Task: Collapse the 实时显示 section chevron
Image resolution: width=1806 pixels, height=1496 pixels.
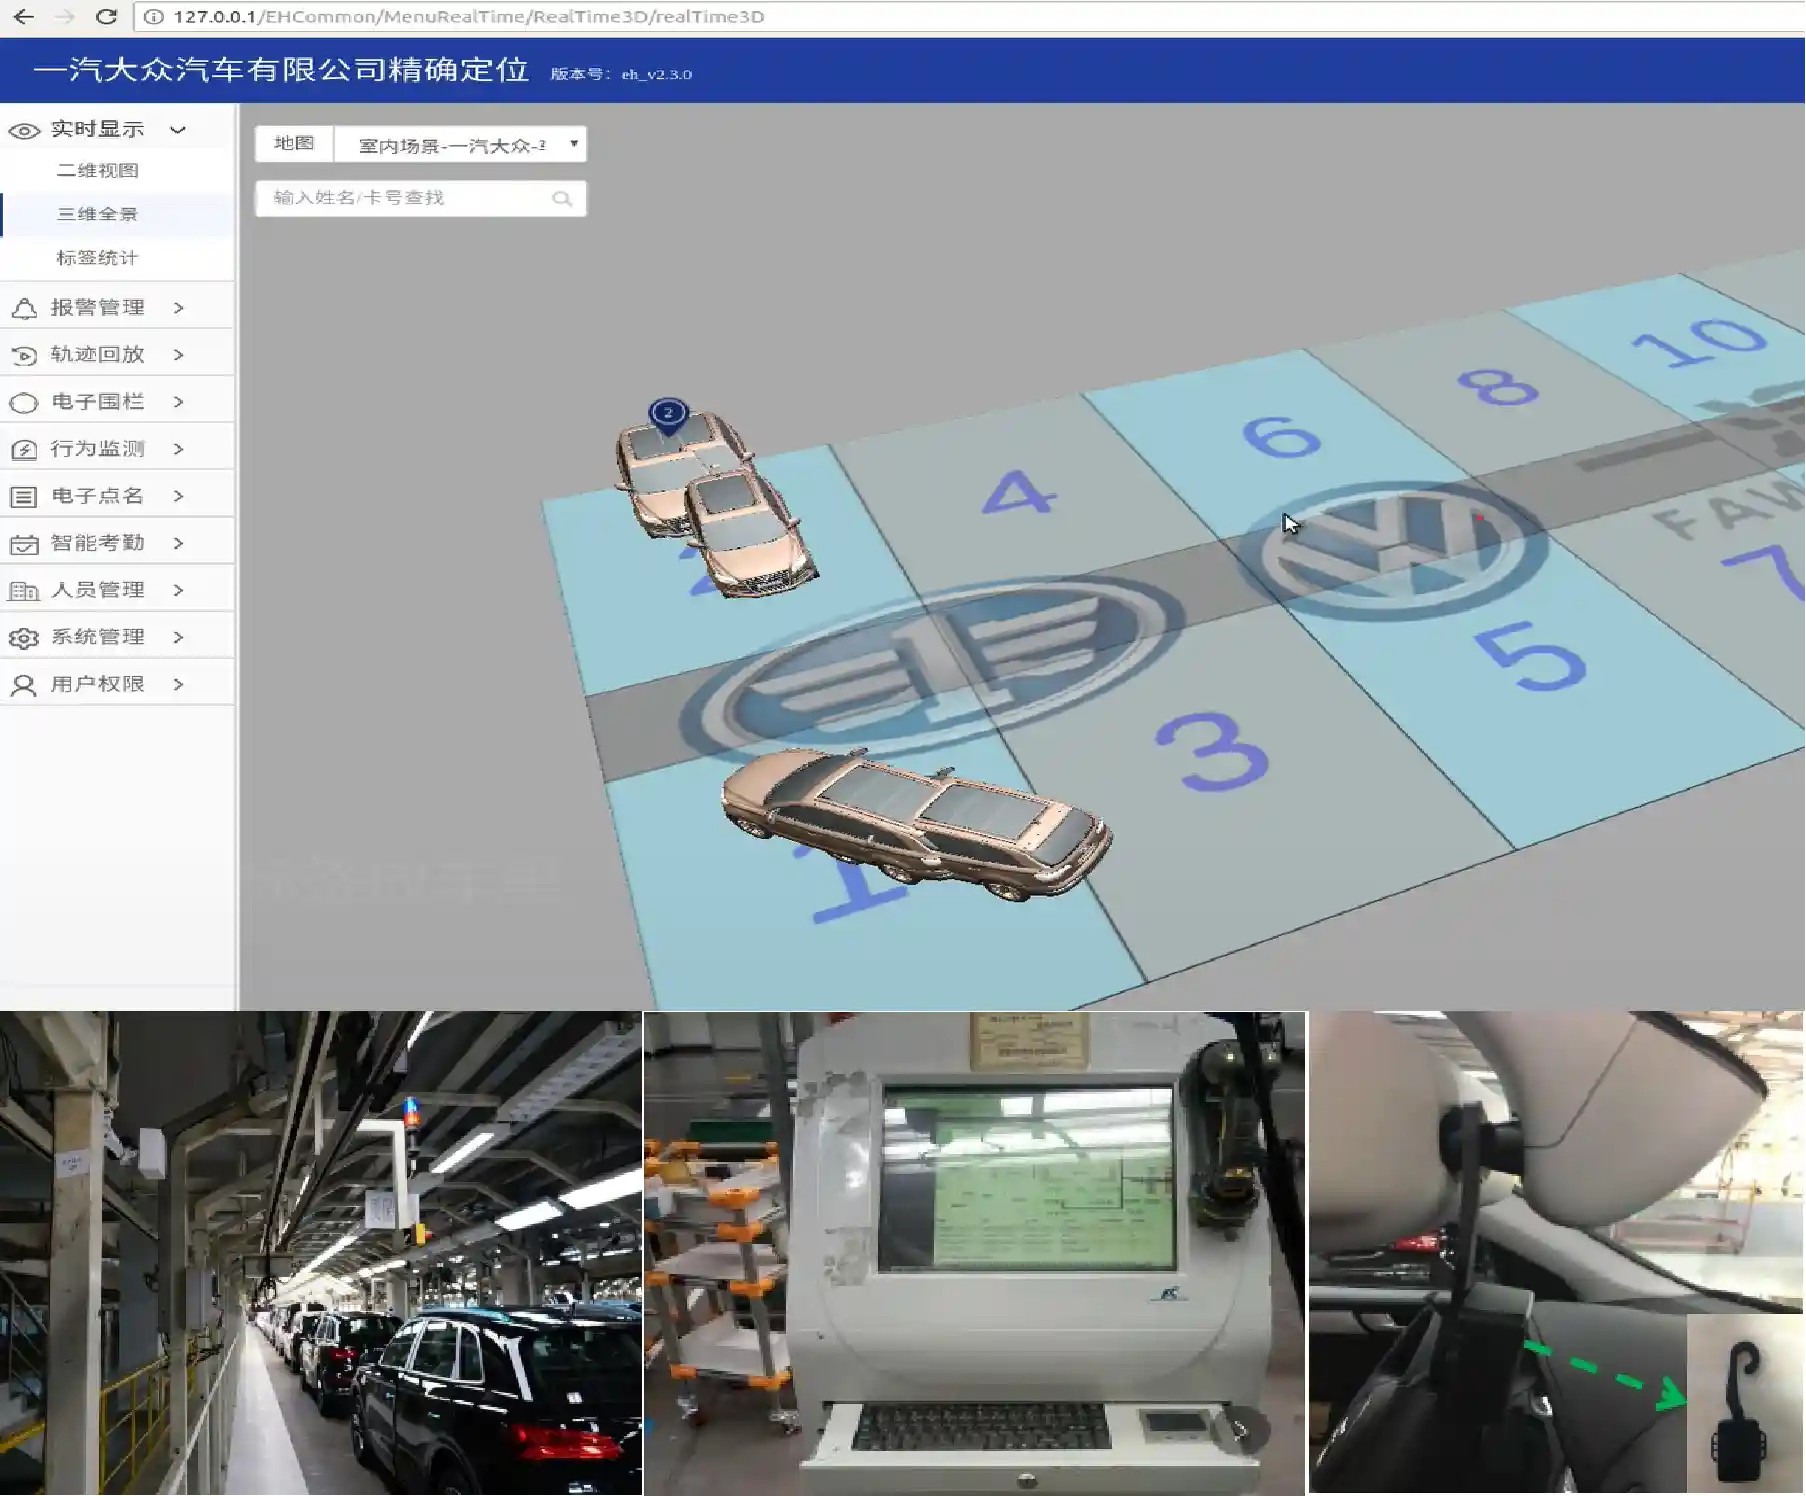Action: pyautogui.click(x=180, y=128)
